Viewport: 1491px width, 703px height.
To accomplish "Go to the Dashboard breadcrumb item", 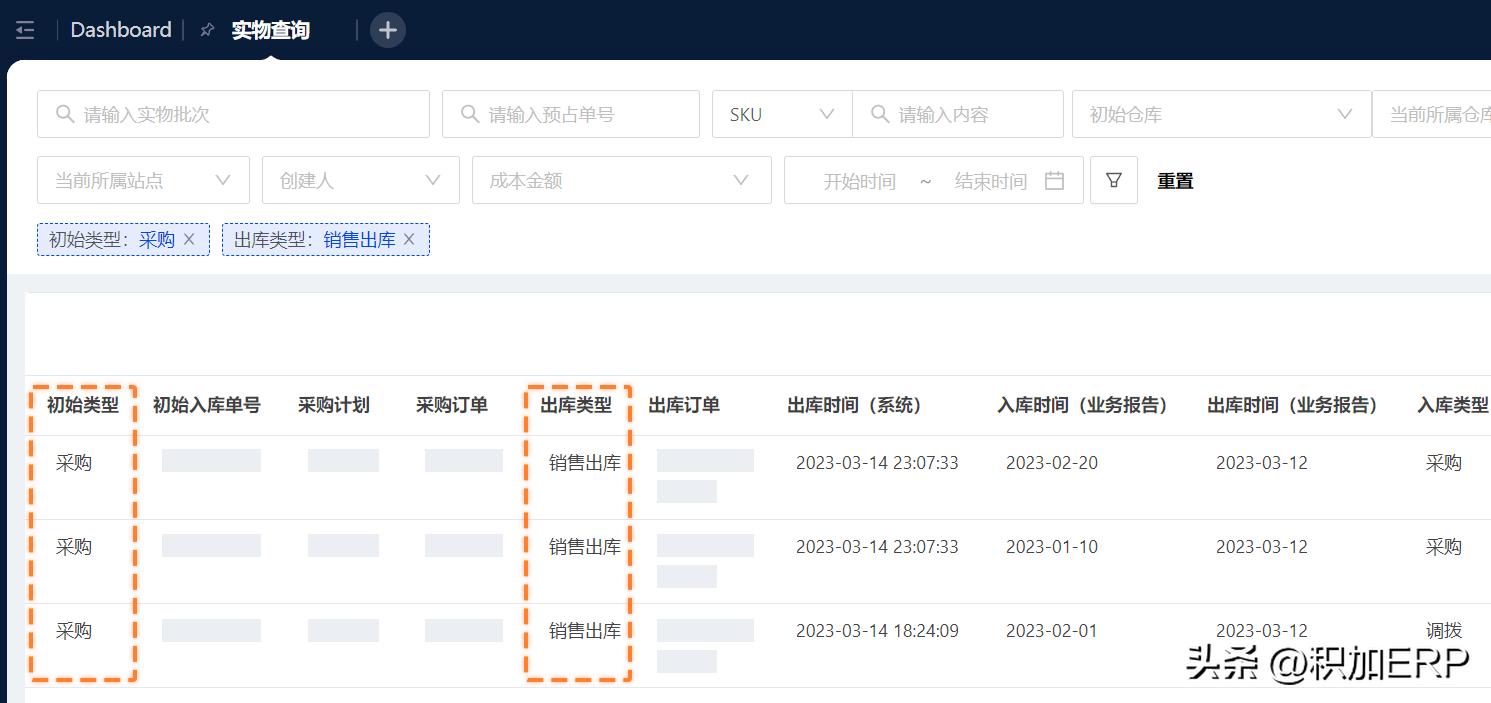I will pos(120,29).
